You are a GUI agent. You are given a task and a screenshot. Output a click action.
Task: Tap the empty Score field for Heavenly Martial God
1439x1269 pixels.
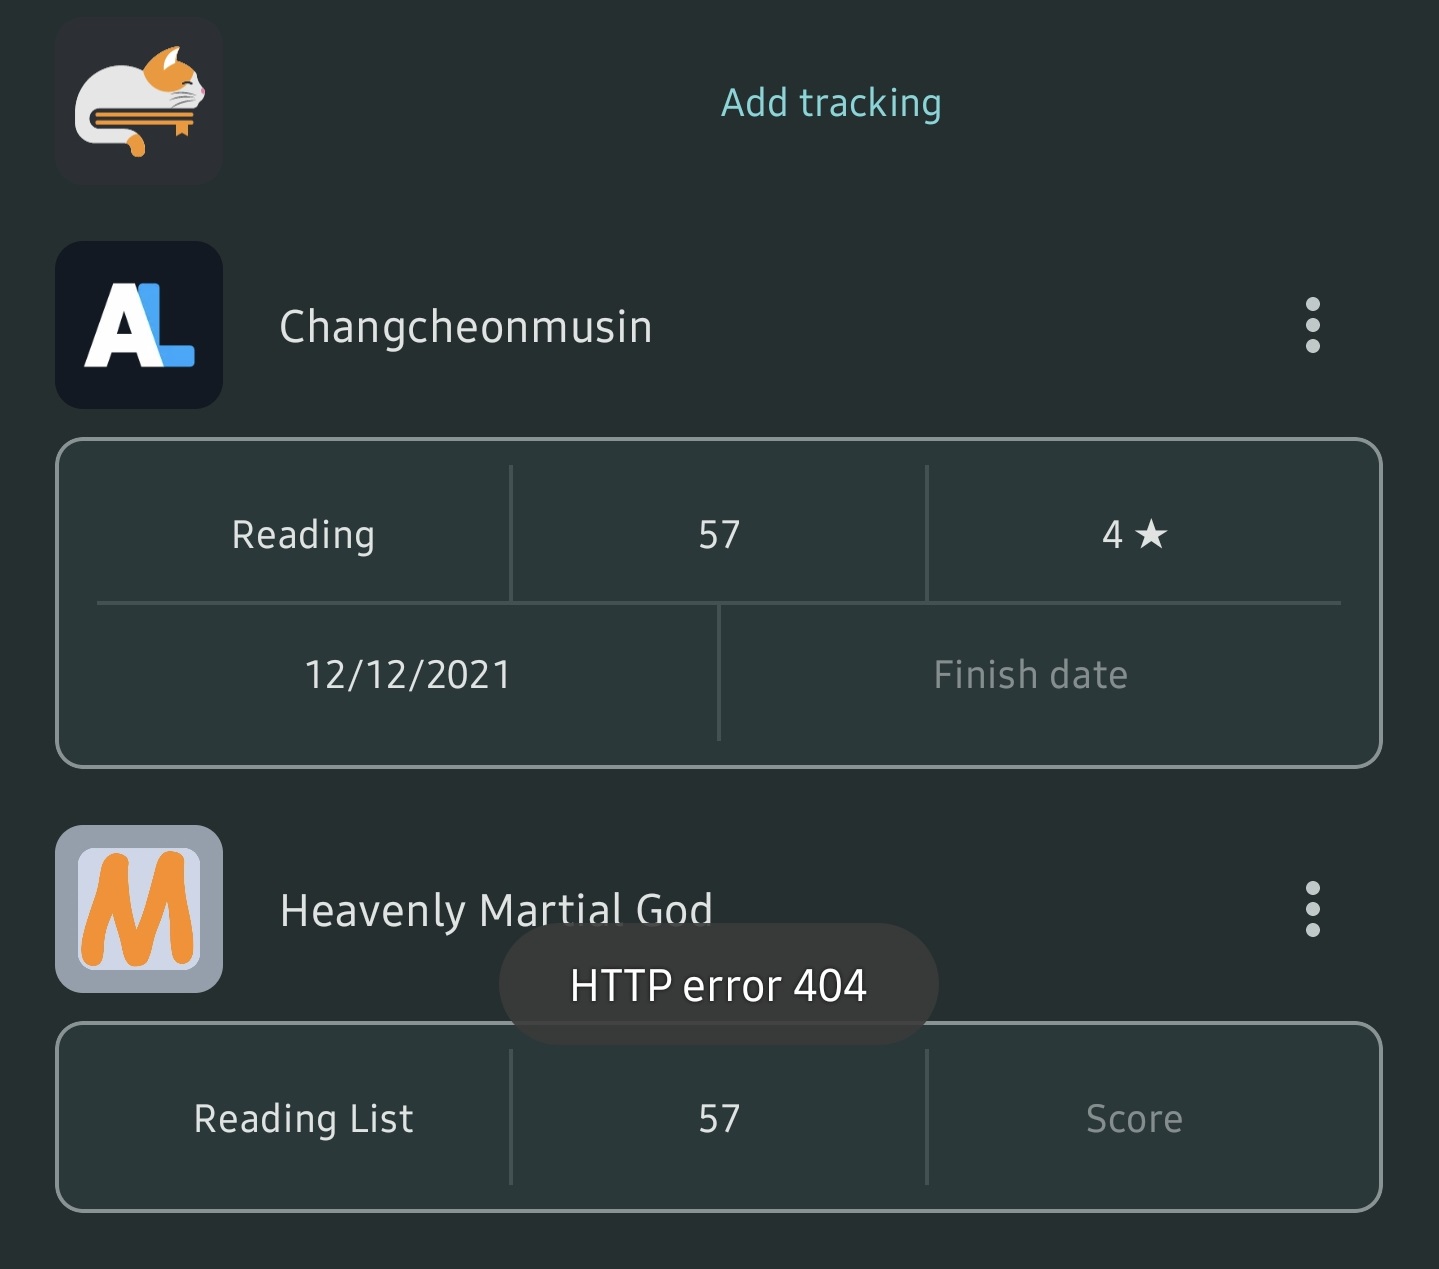(x=1133, y=1118)
